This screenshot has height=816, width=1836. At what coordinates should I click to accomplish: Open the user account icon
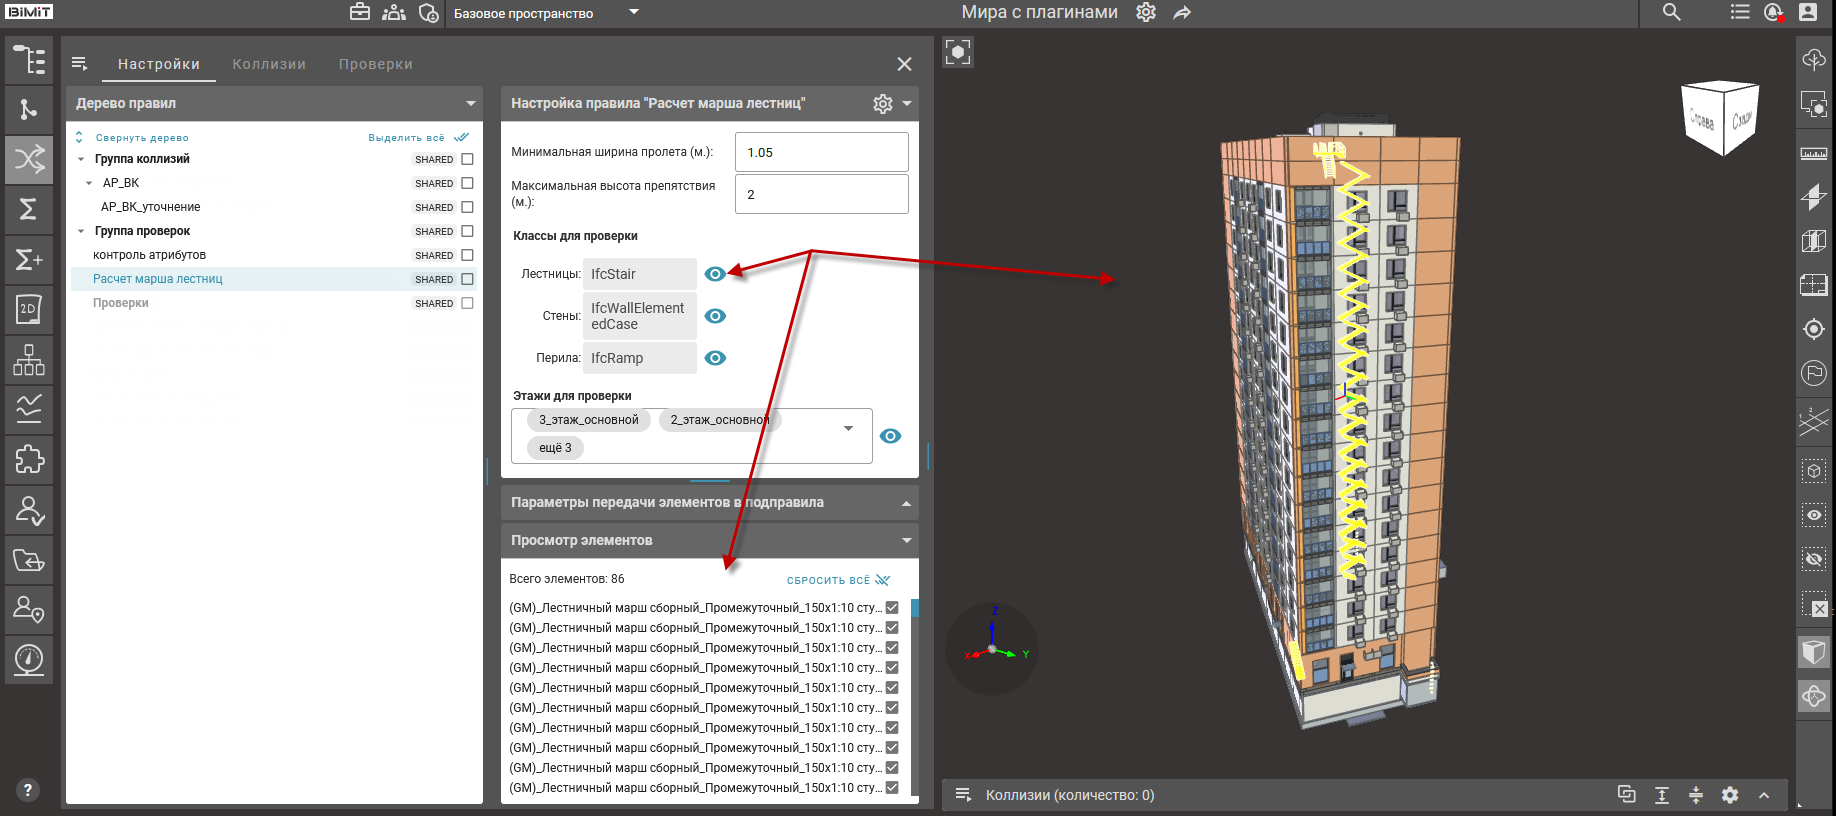[x=1808, y=12]
